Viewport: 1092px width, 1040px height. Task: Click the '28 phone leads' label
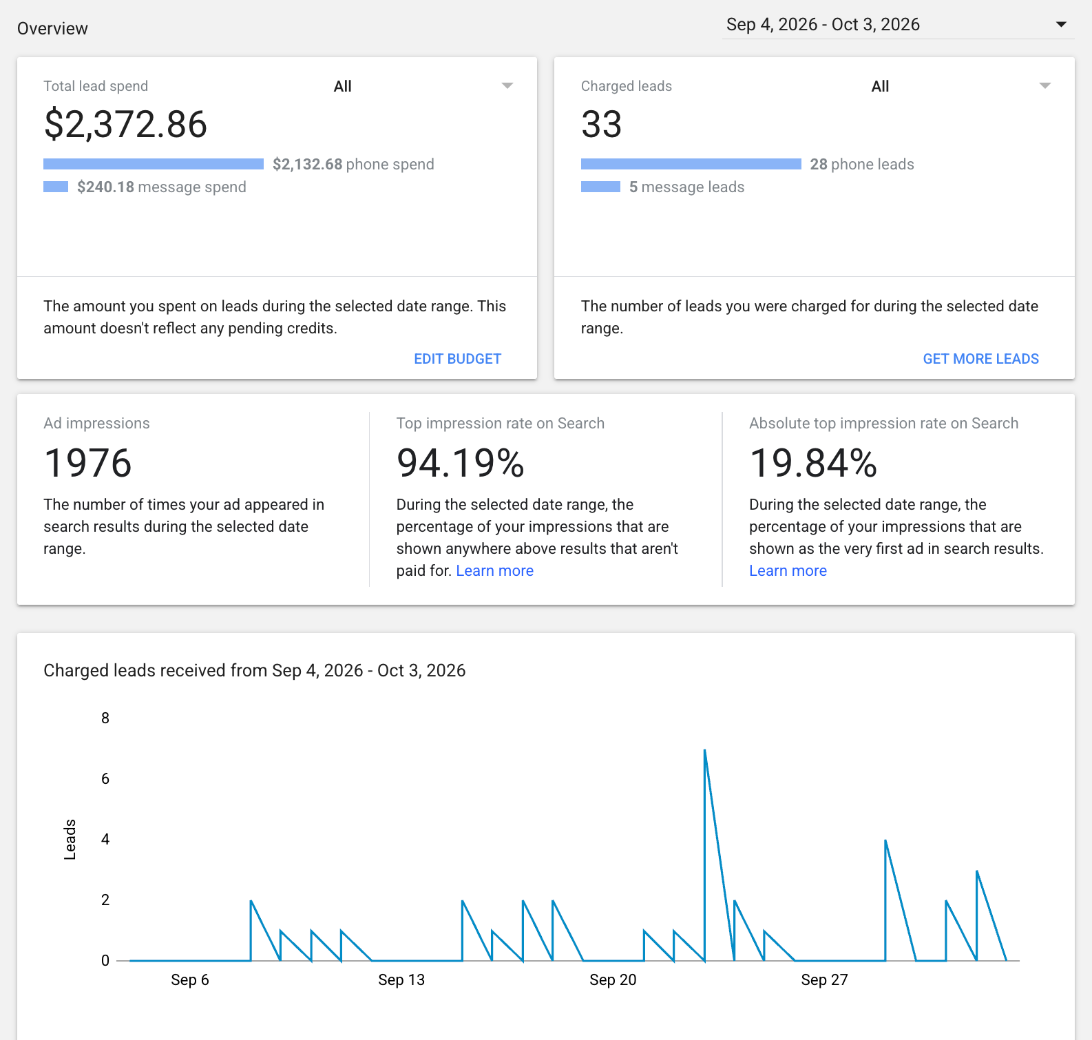pos(862,164)
